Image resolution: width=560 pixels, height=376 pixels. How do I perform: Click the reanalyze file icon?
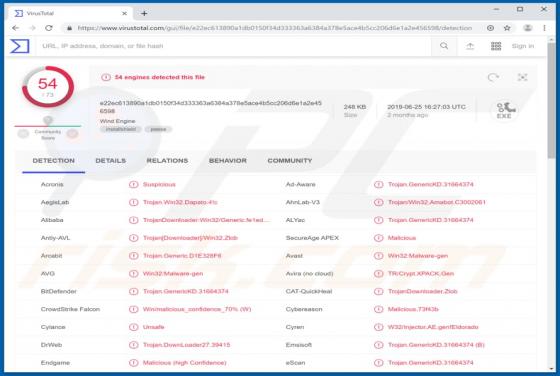[493, 77]
